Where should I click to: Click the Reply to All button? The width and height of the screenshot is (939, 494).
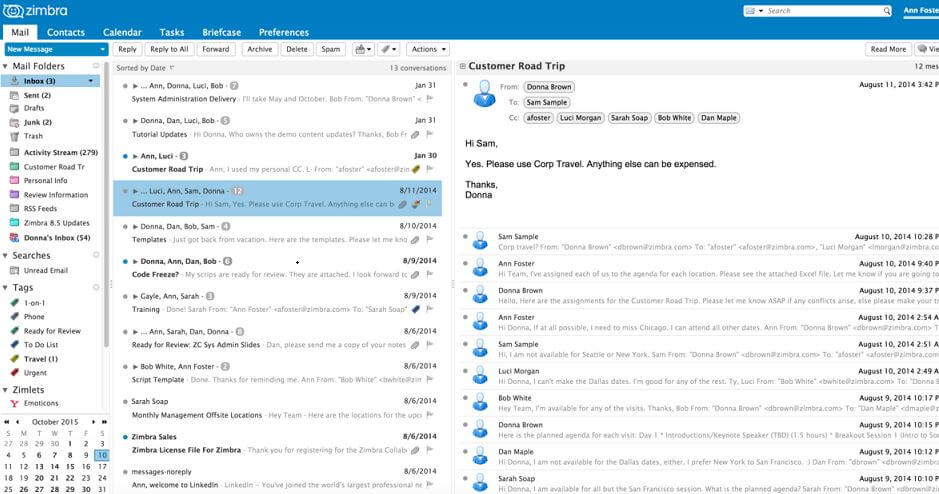(x=169, y=49)
